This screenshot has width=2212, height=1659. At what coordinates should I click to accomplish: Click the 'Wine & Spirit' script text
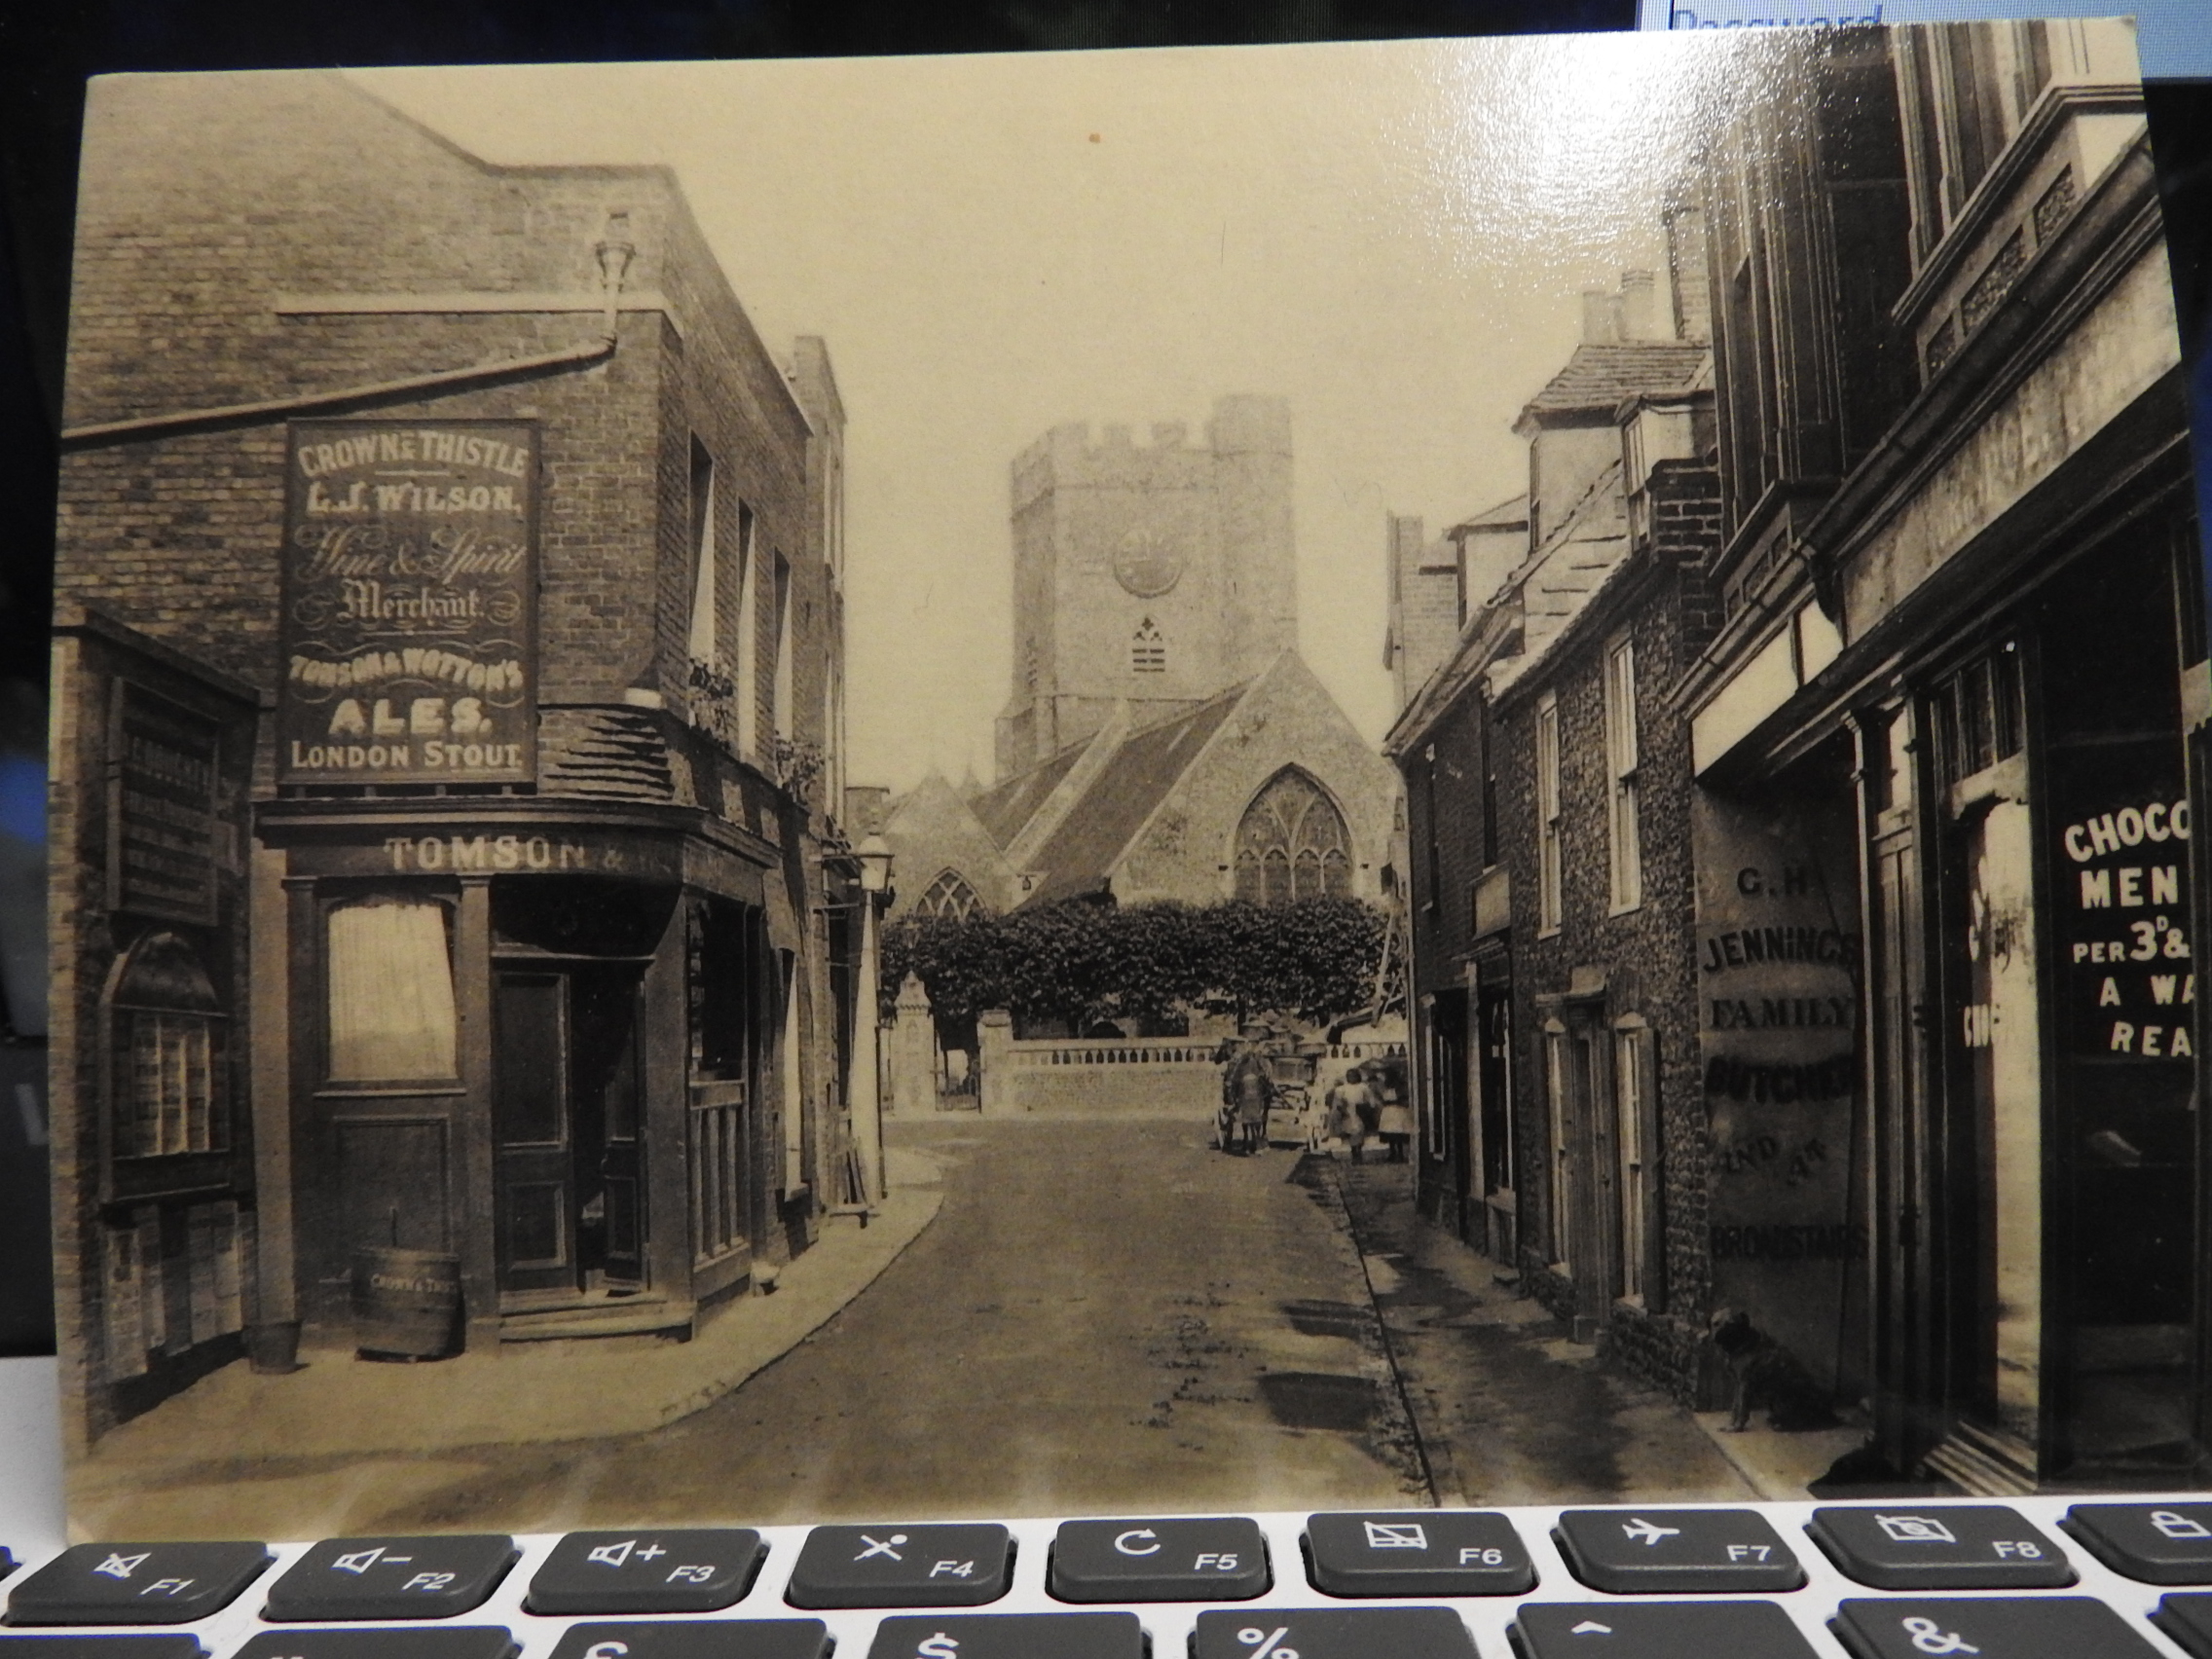415,554
